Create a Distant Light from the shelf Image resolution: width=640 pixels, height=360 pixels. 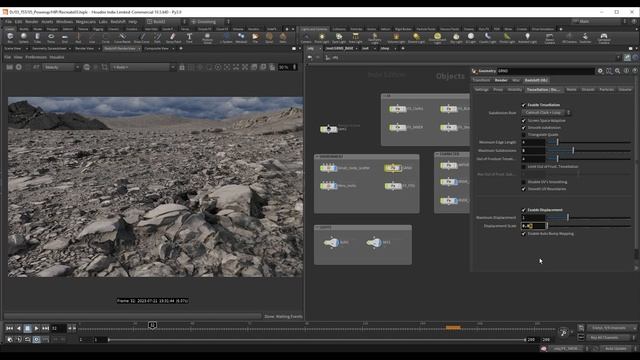click(416, 38)
